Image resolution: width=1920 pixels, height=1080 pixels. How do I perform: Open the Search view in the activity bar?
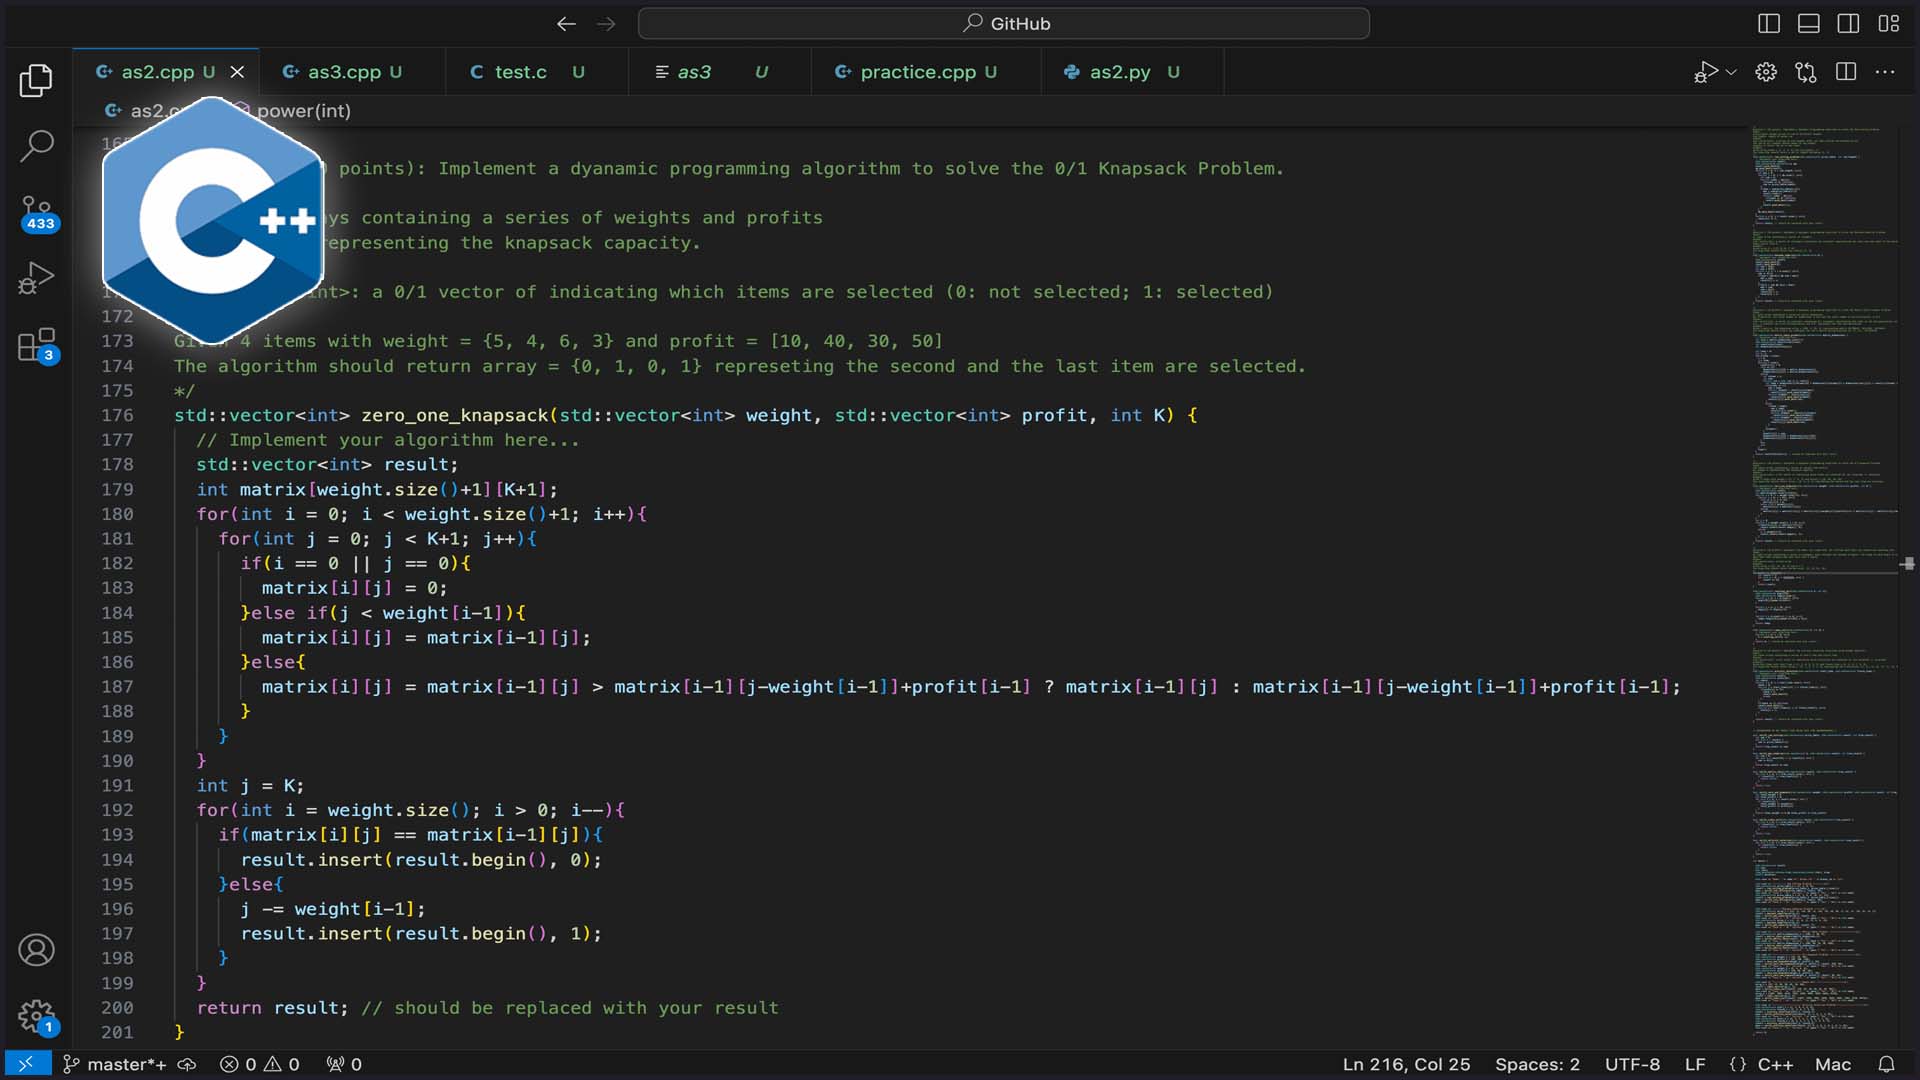point(36,146)
